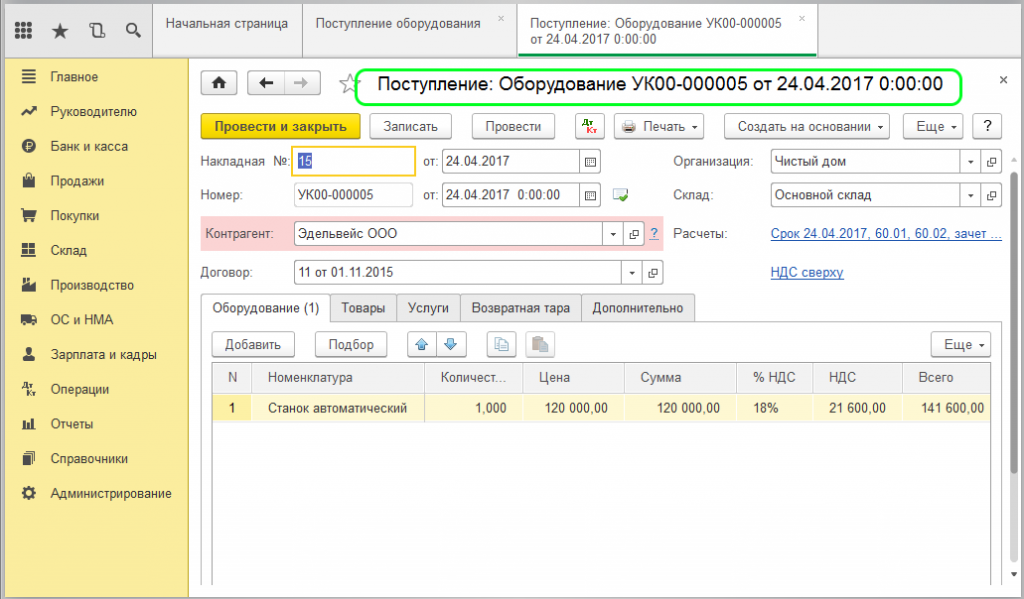Screen dimensions: 1024x599
Task: Click question mark beside Контрагент field
Action: click(652, 233)
